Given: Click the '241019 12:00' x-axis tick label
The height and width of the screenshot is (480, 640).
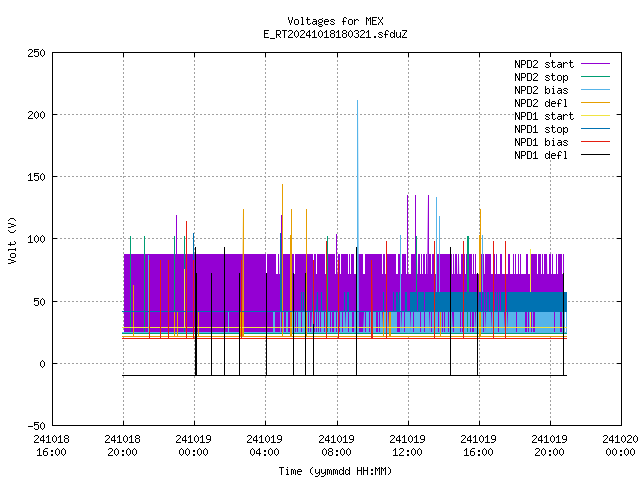Looking at the screenshot, I should tap(407, 446).
